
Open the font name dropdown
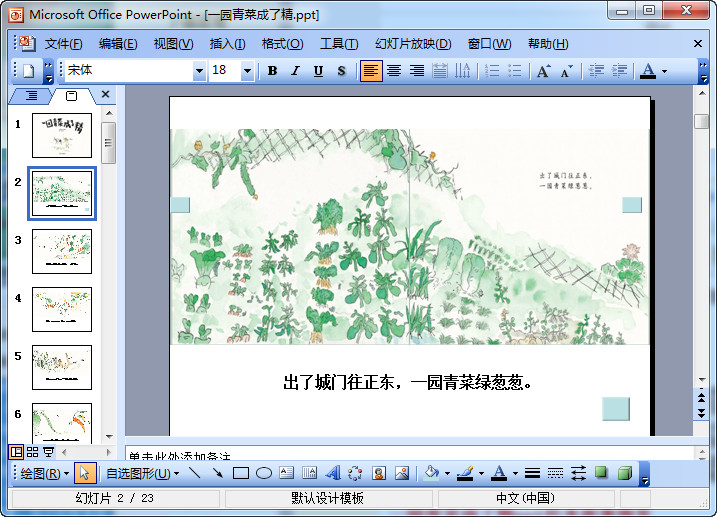pos(199,71)
